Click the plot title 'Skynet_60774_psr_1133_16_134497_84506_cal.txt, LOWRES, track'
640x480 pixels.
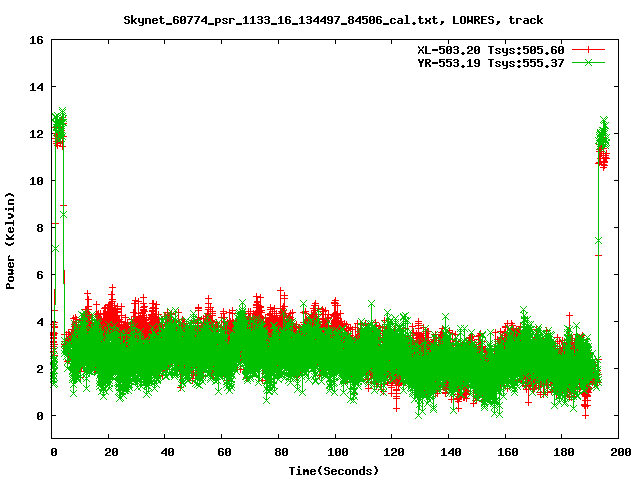pyautogui.click(x=333, y=20)
